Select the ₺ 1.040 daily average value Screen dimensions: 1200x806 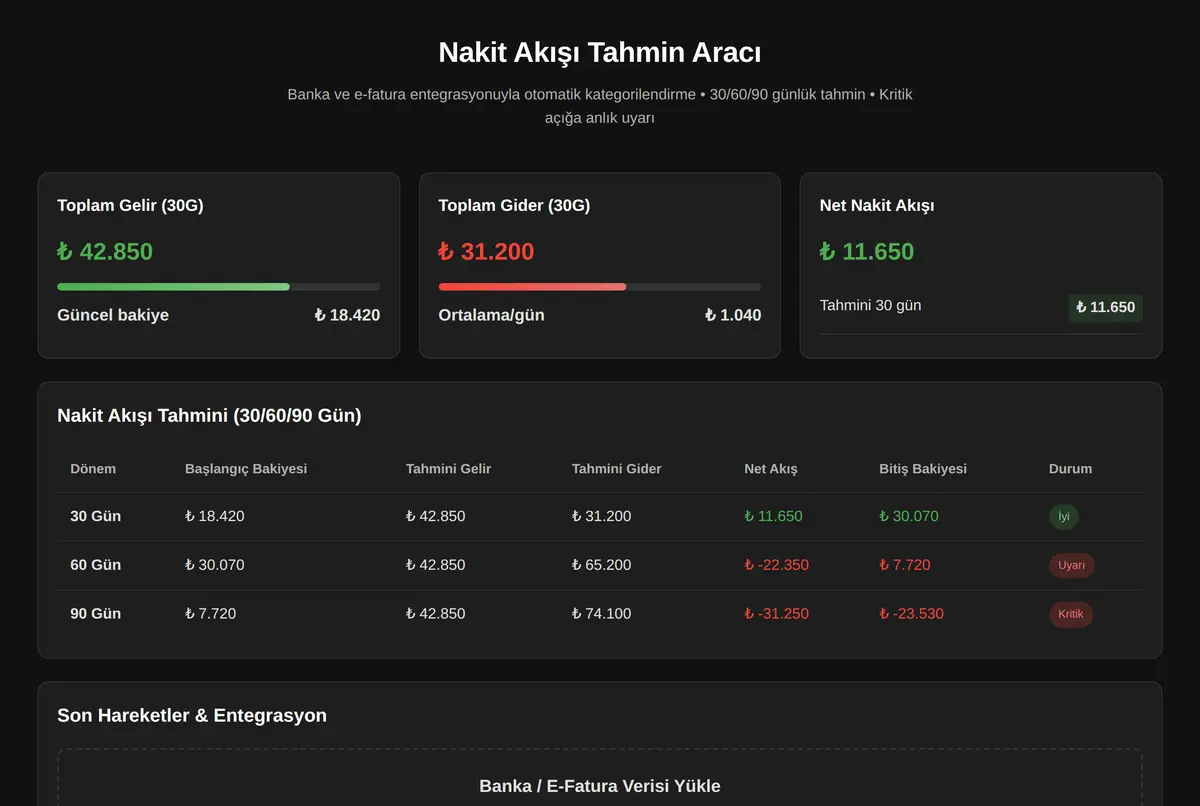733,315
